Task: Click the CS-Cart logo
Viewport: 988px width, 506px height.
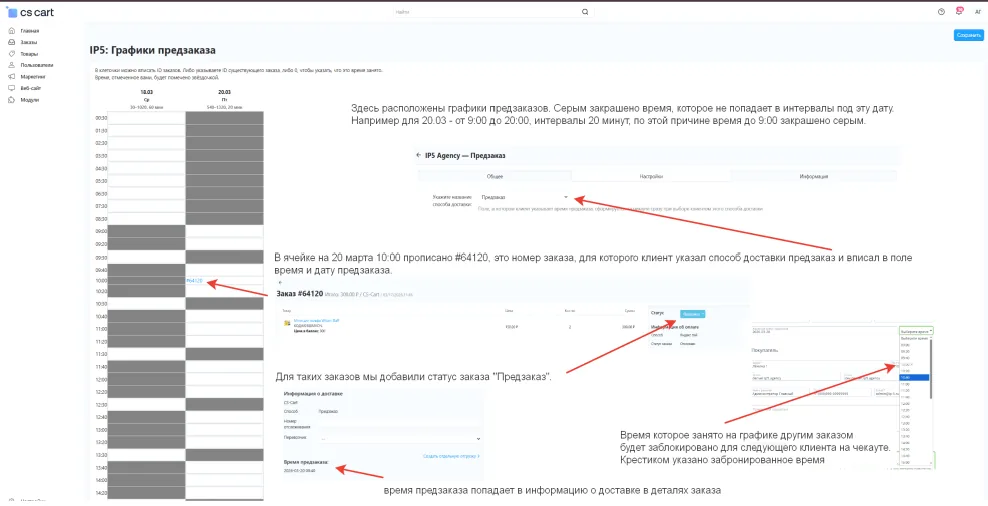Action: 30,12
